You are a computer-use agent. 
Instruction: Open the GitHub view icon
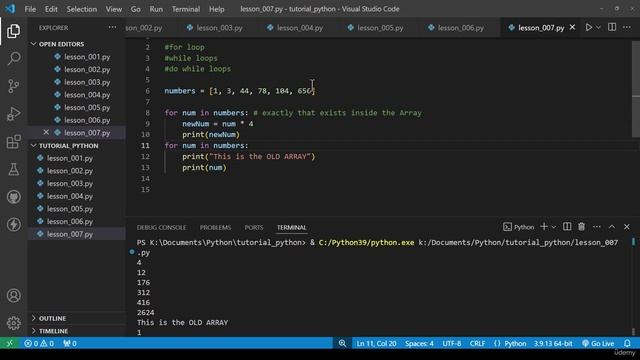(x=13, y=197)
